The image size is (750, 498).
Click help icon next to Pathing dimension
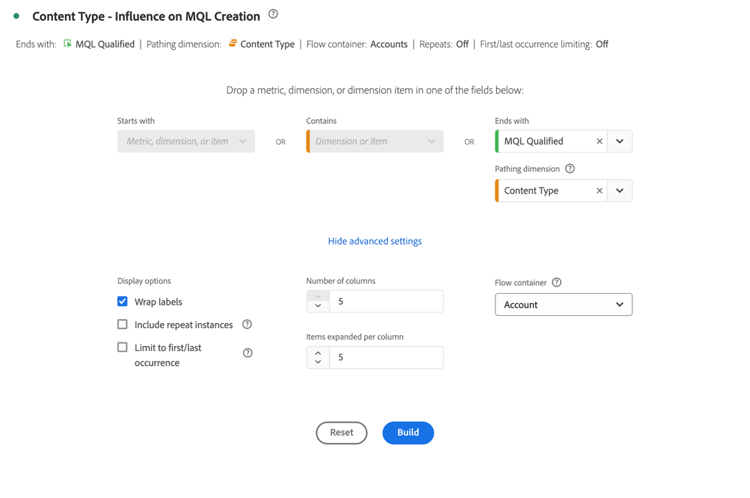tap(570, 169)
